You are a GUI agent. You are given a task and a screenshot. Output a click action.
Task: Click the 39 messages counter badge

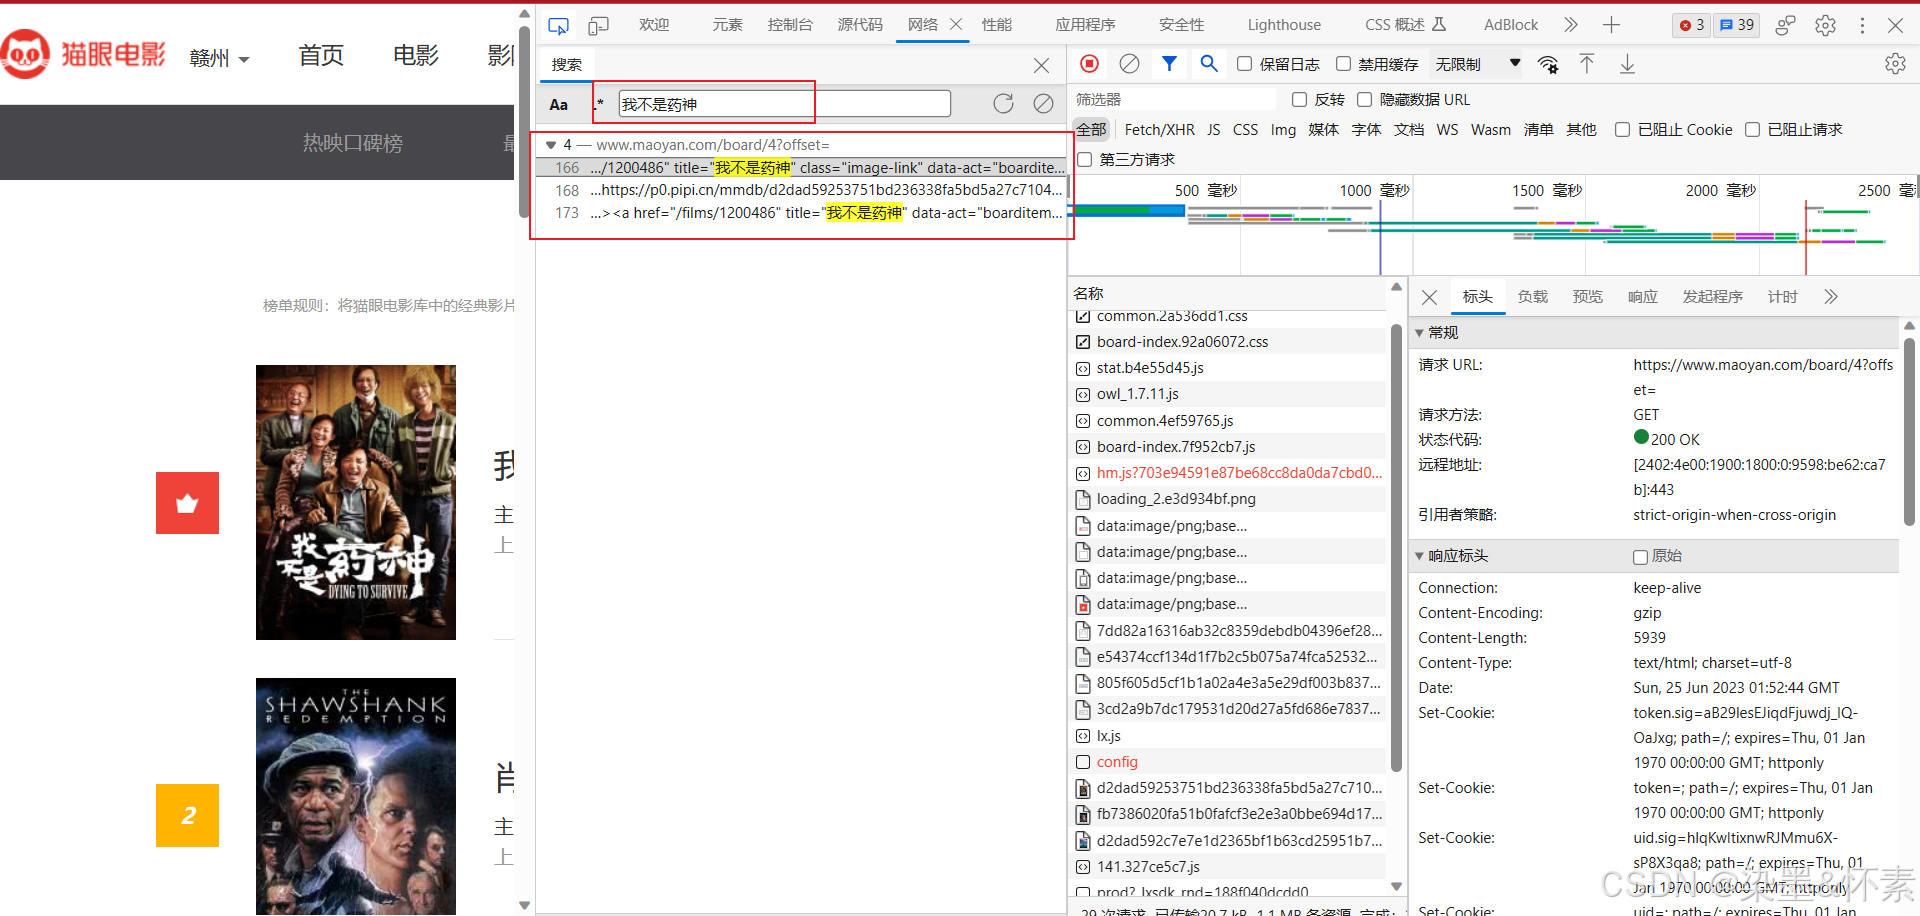(1737, 25)
